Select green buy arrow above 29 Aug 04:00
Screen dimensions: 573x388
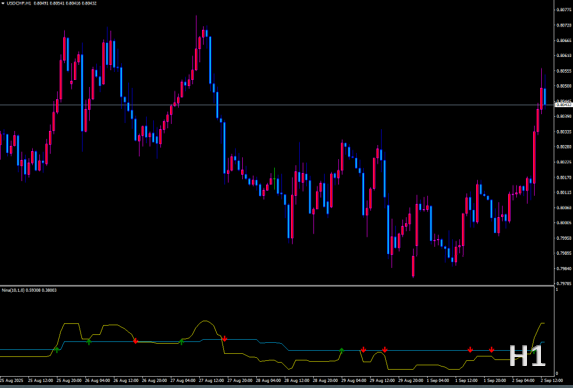(342, 350)
